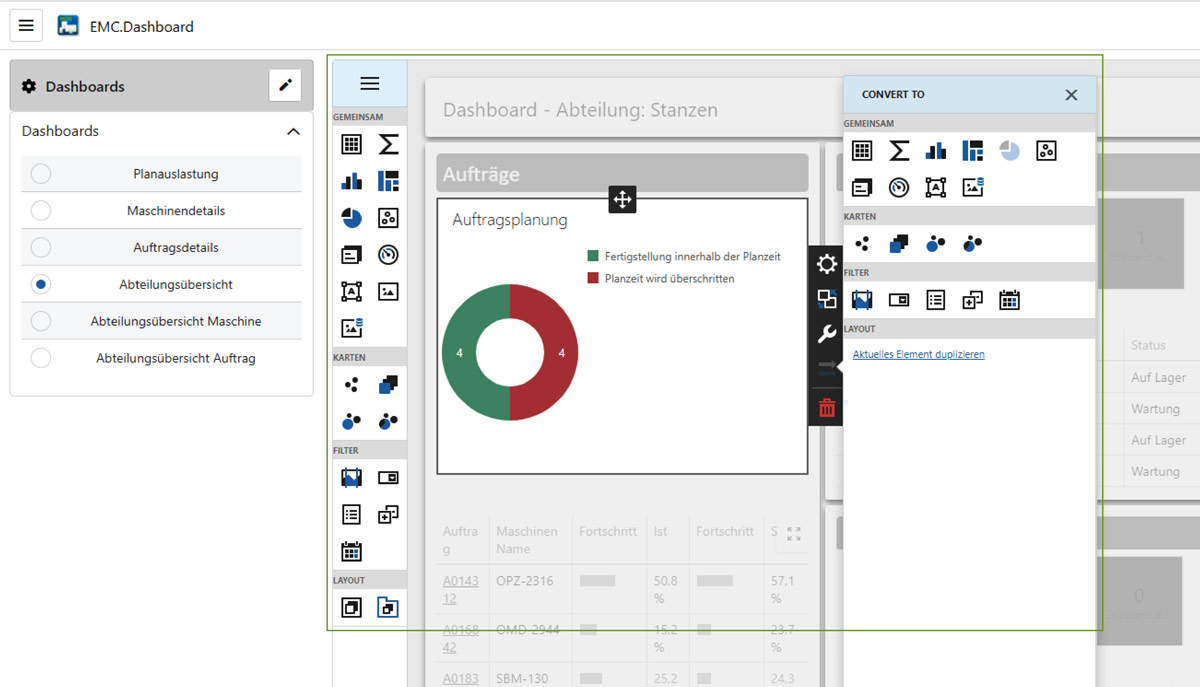Delete the selected item with red trash icon

pos(826,407)
